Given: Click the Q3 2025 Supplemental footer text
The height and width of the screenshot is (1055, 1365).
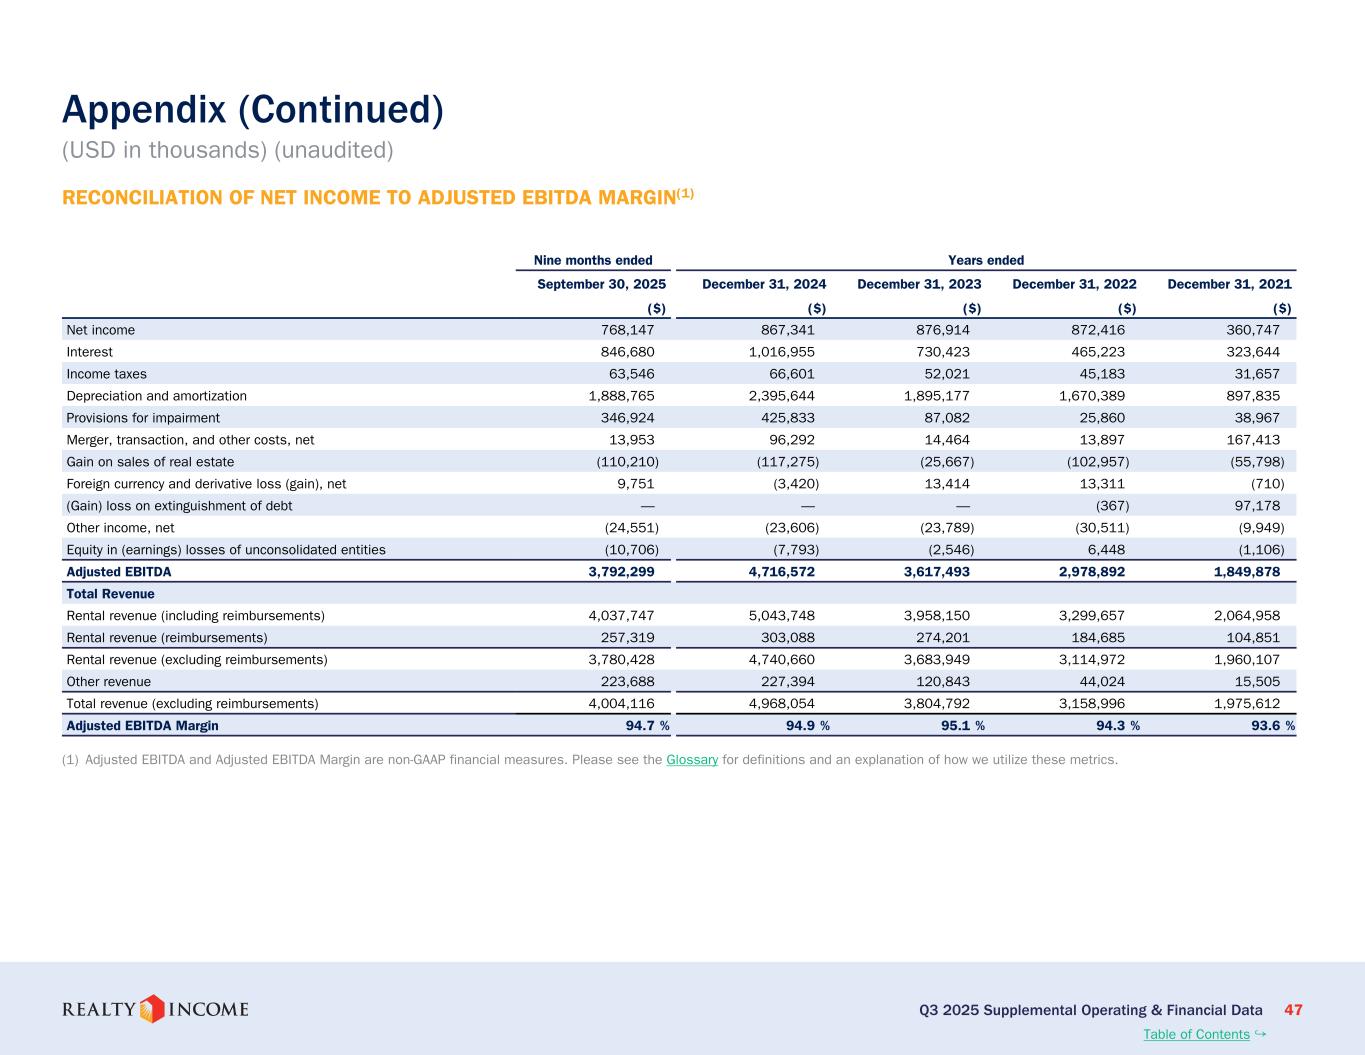Looking at the screenshot, I should pyautogui.click(x=1090, y=1010).
